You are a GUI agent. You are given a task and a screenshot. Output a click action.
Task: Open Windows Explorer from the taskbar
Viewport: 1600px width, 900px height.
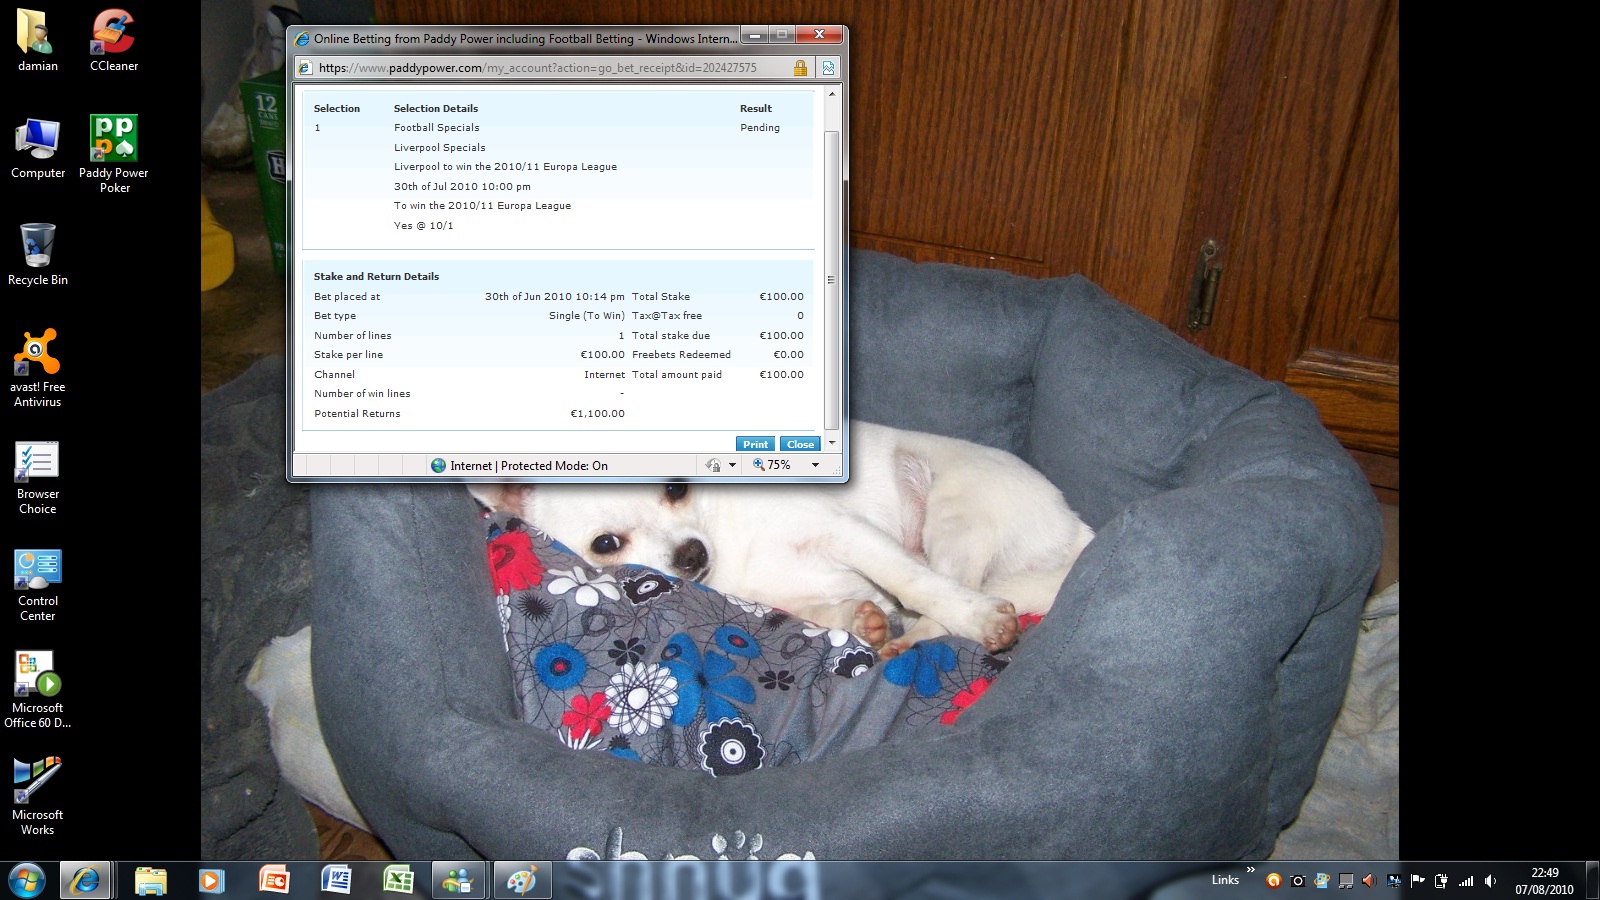pyautogui.click(x=150, y=880)
